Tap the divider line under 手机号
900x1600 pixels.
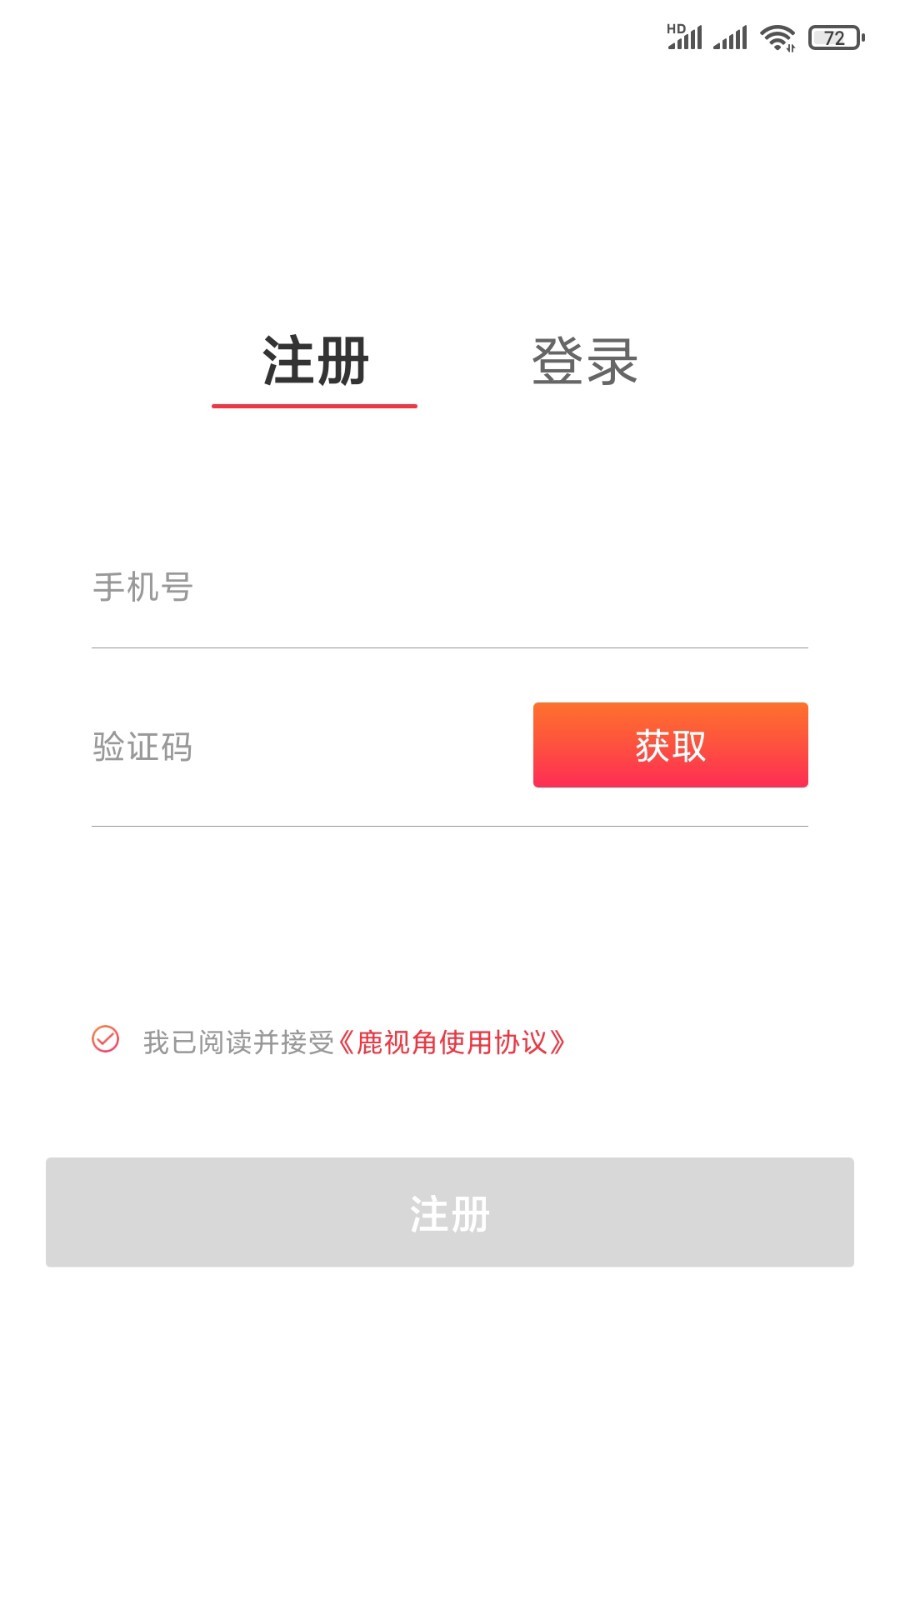[x=449, y=648]
